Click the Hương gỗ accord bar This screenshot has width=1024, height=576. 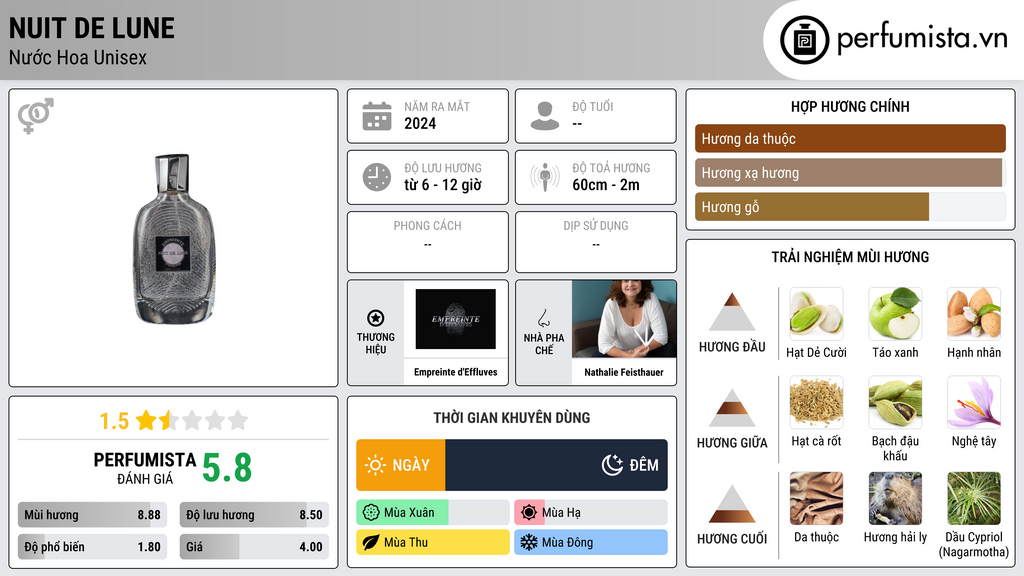point(850,207)
